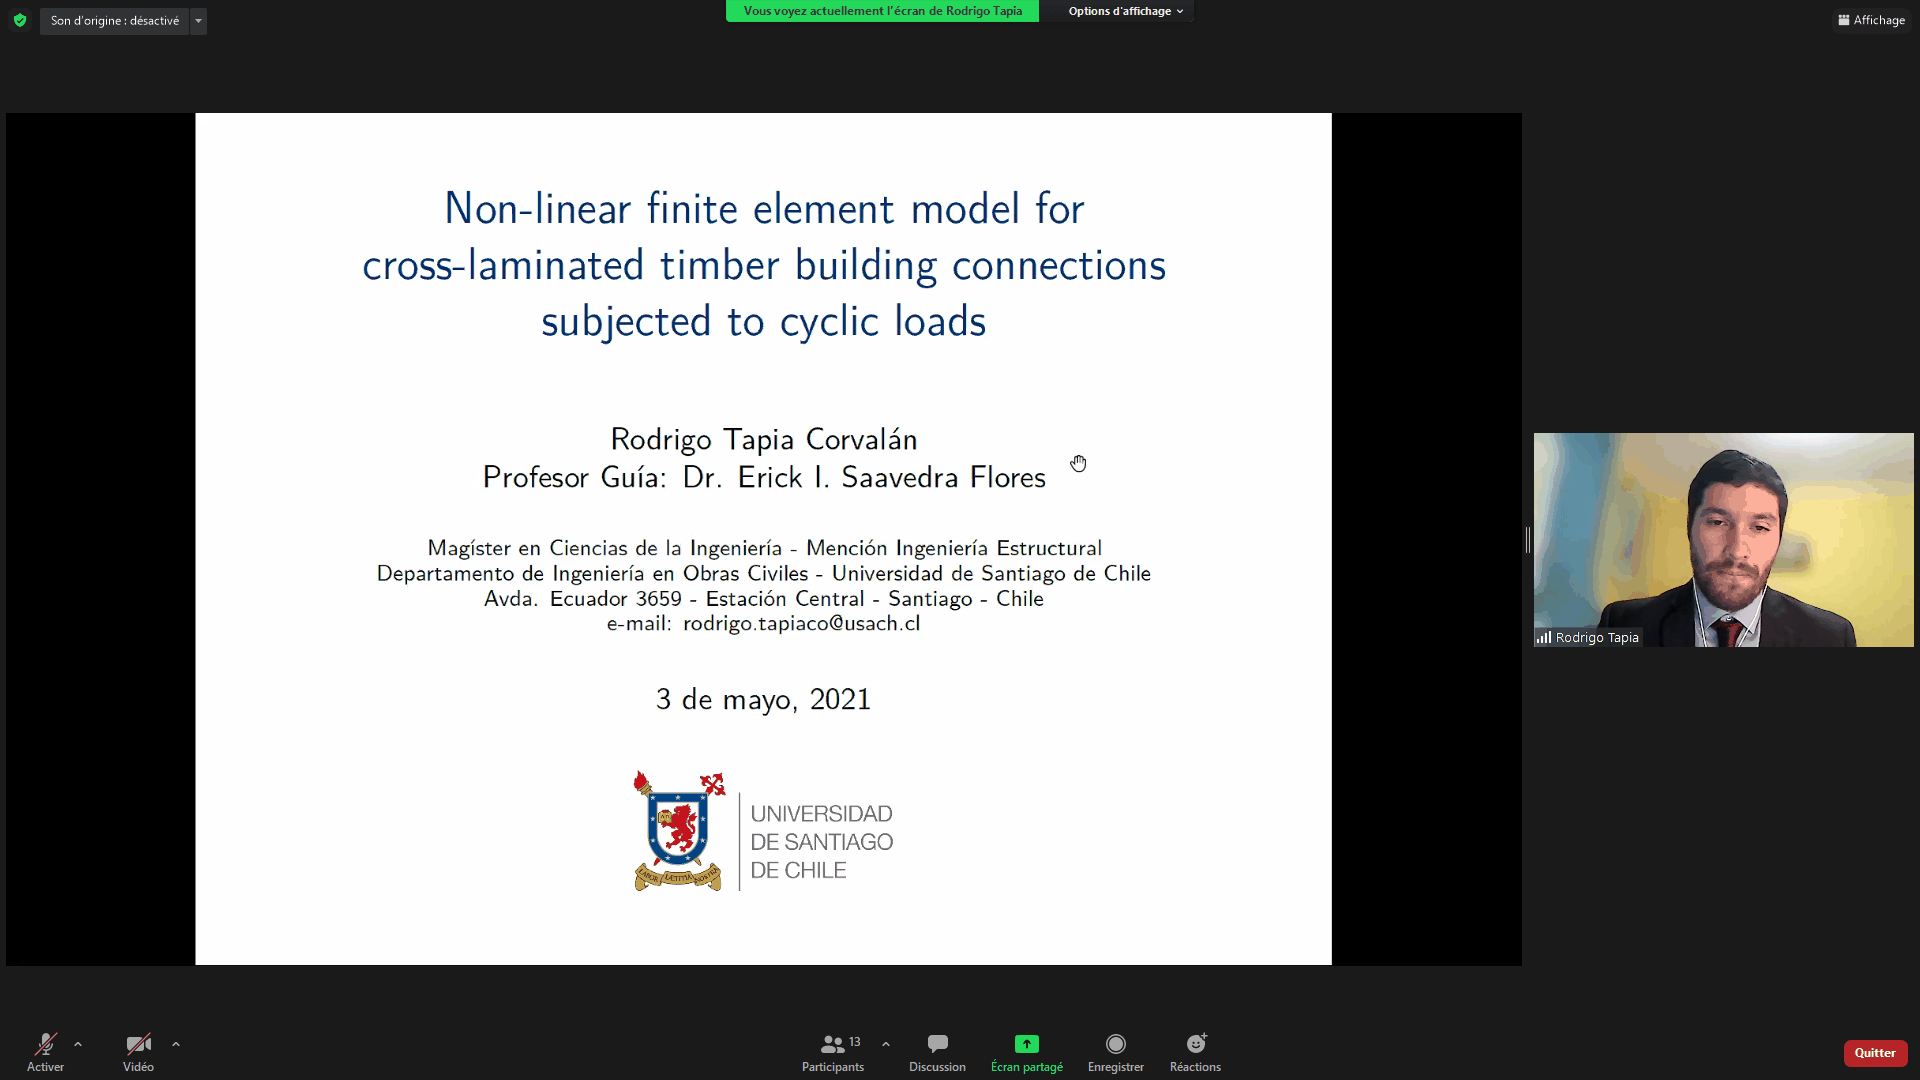Viewport: 1920px width, 1080px height.
Task: Unmute microphone with the Activer button
Action: click(x=45, y=1053)
